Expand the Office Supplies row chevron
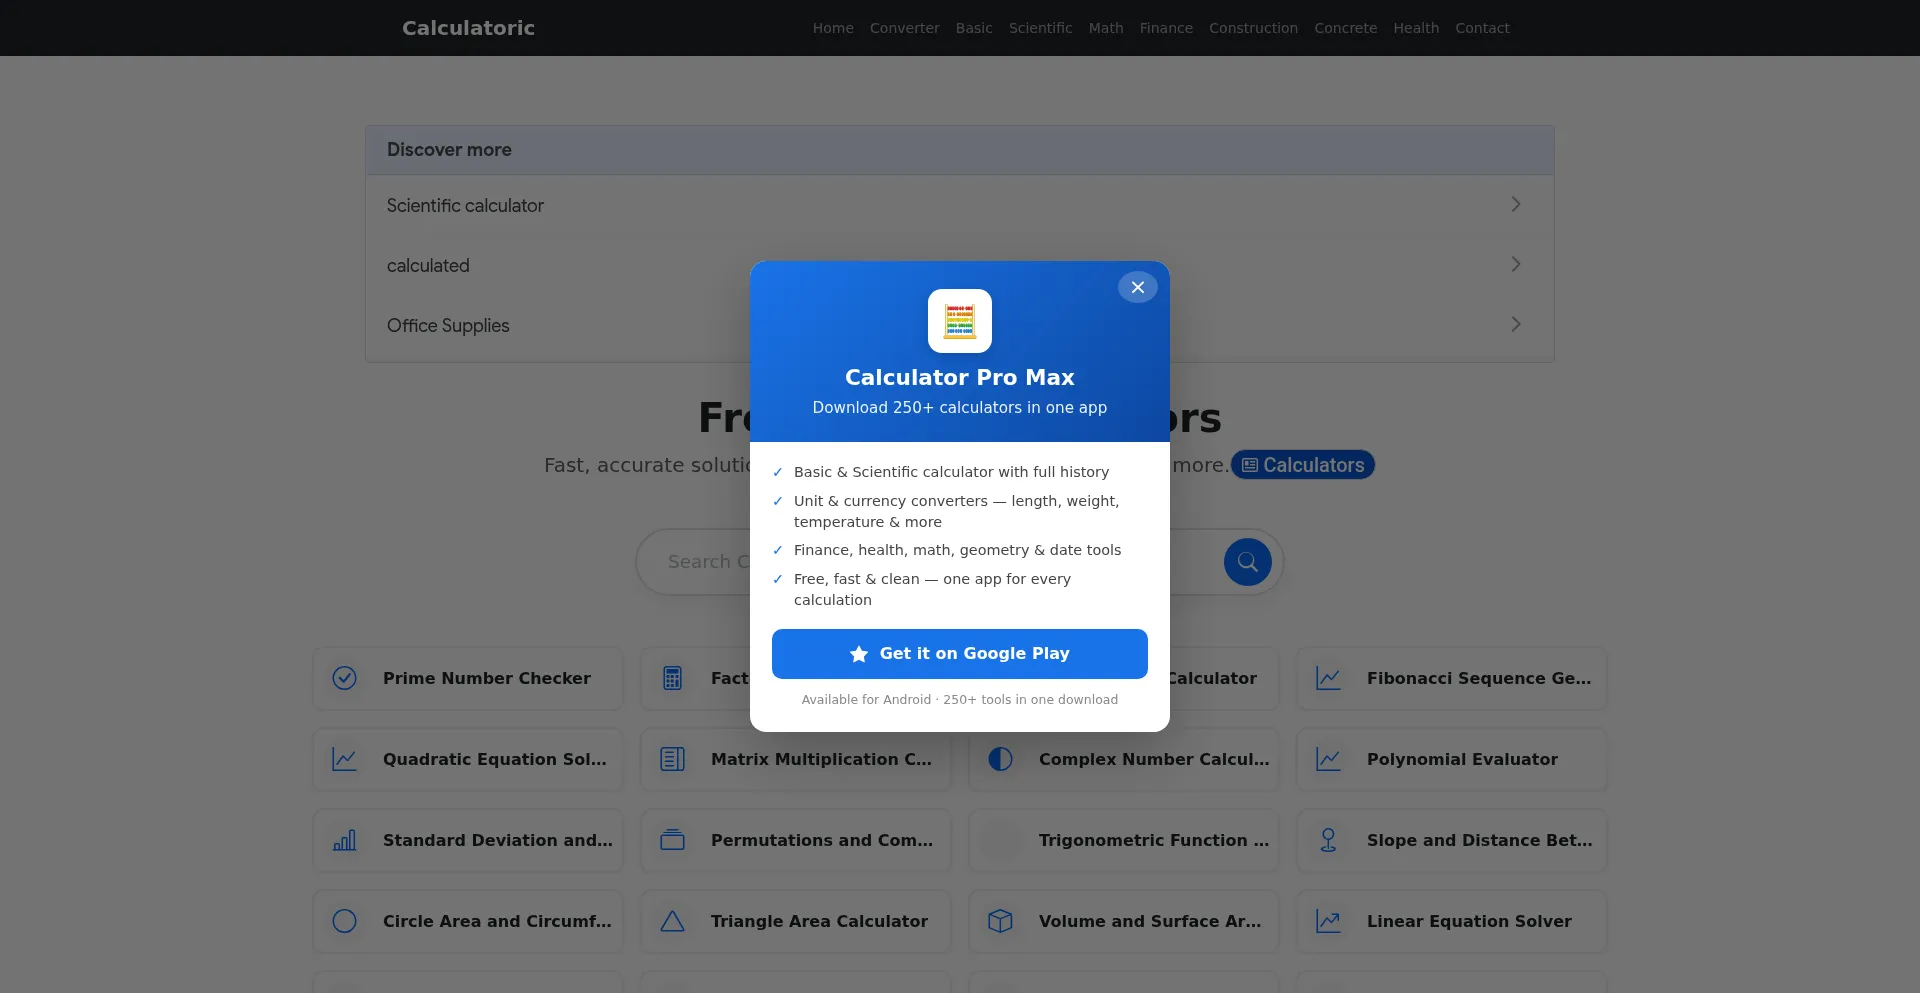This screenshot has width=1920, height=993. pyautogui.click(x=1516, y=324)
